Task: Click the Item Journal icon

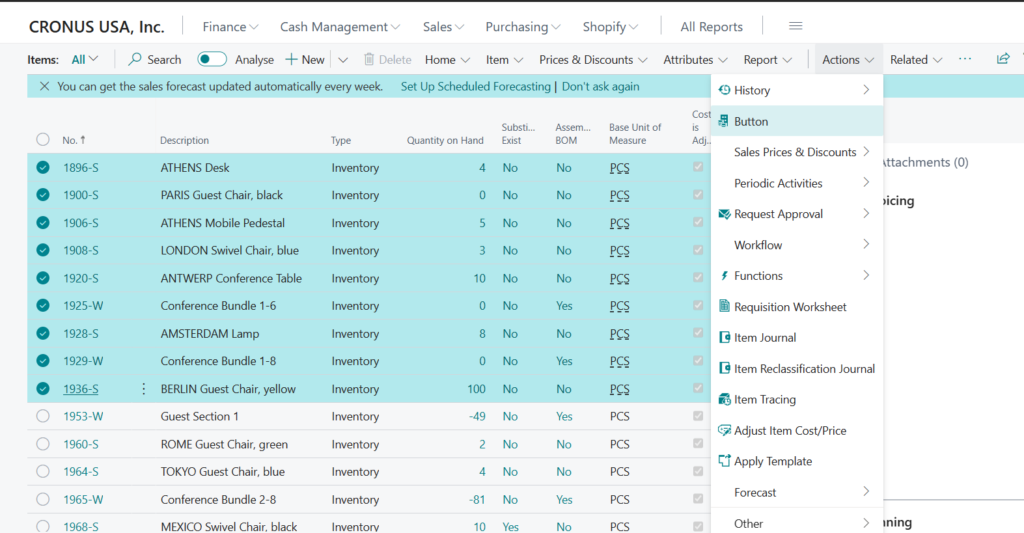Action: (724, 337)
